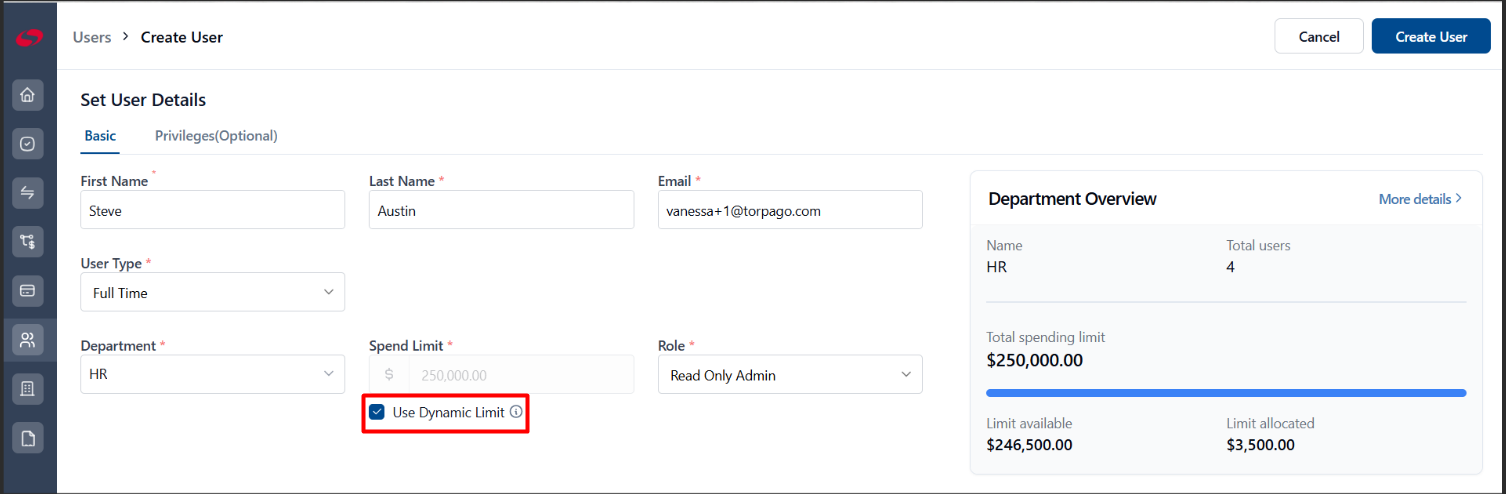Select the Basic tab
Image resolution: width=1506 pixels, height=494 pixels.
100,136
